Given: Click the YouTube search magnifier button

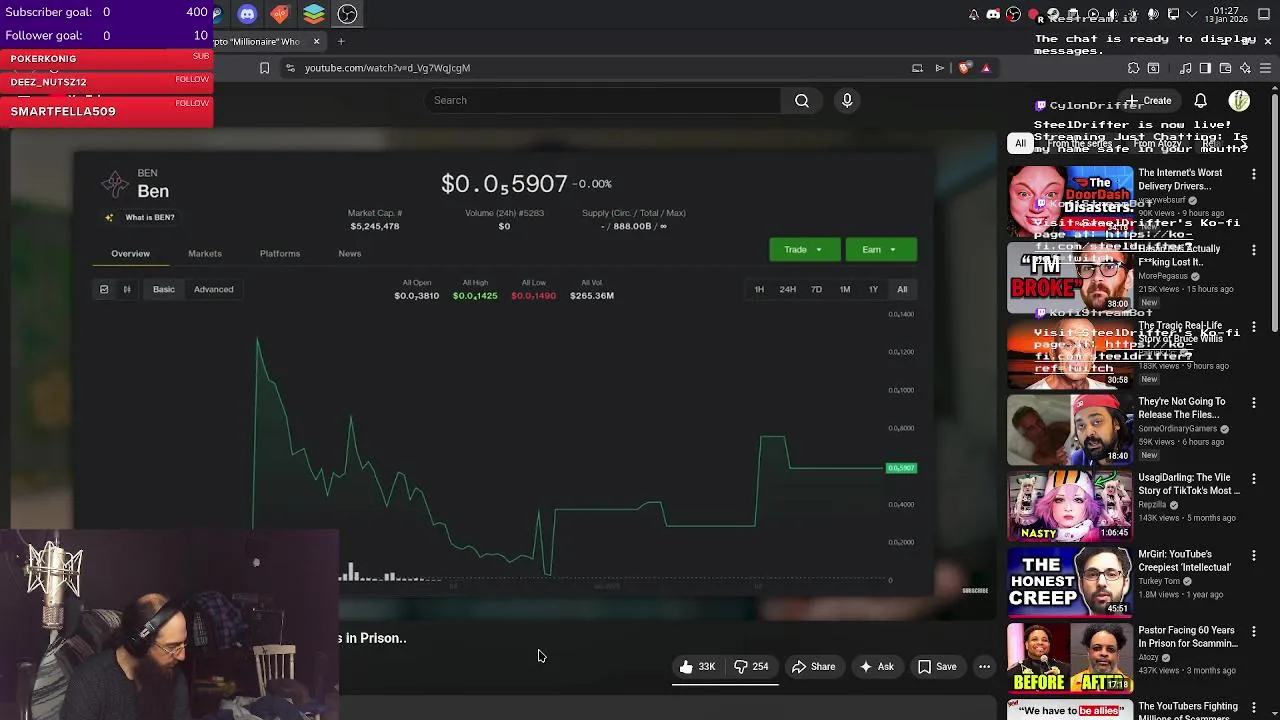Looking at the screenshot, I should click(x=802, y=100).
